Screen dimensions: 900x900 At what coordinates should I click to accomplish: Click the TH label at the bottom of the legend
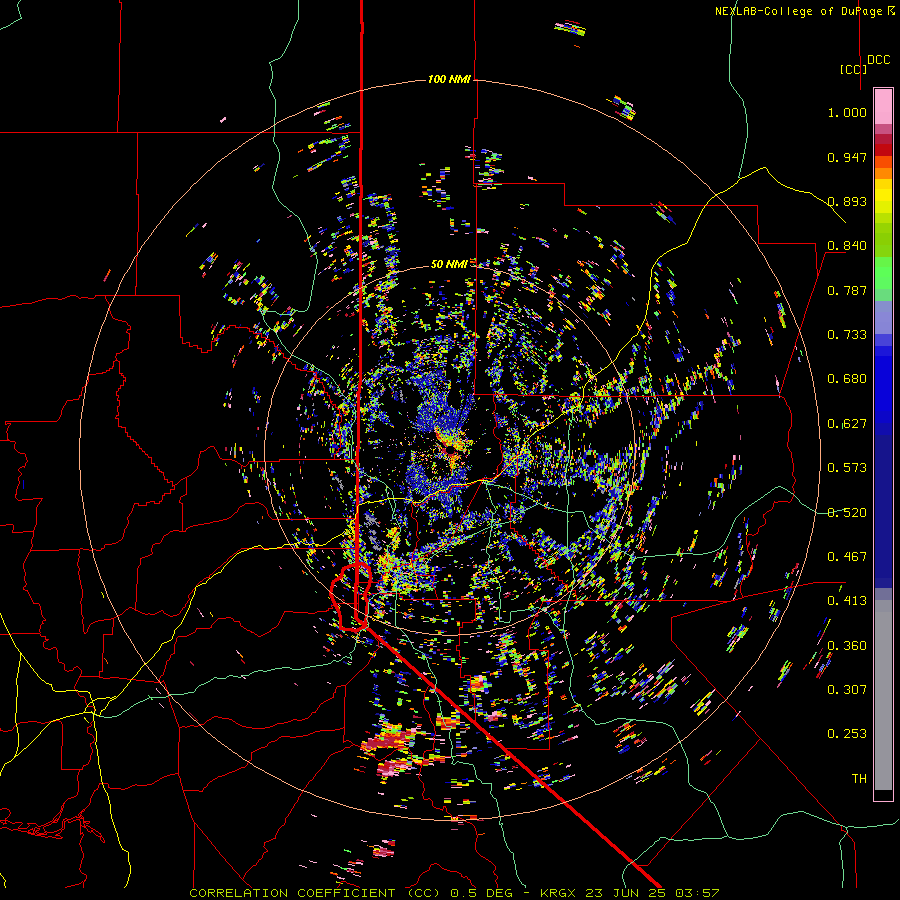click(859, 779)
